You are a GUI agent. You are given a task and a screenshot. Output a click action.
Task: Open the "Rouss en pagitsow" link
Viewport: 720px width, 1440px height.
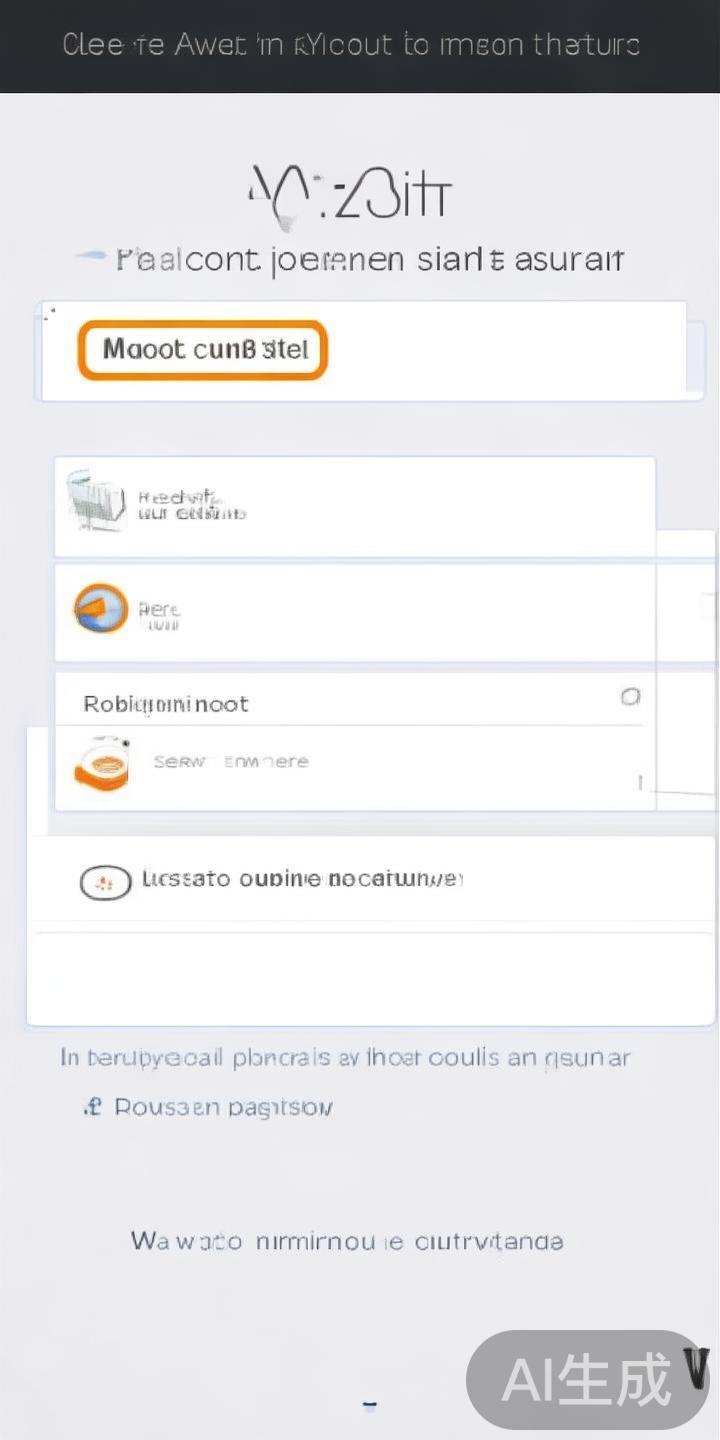pyautogui.click(x=223, y=1107)
